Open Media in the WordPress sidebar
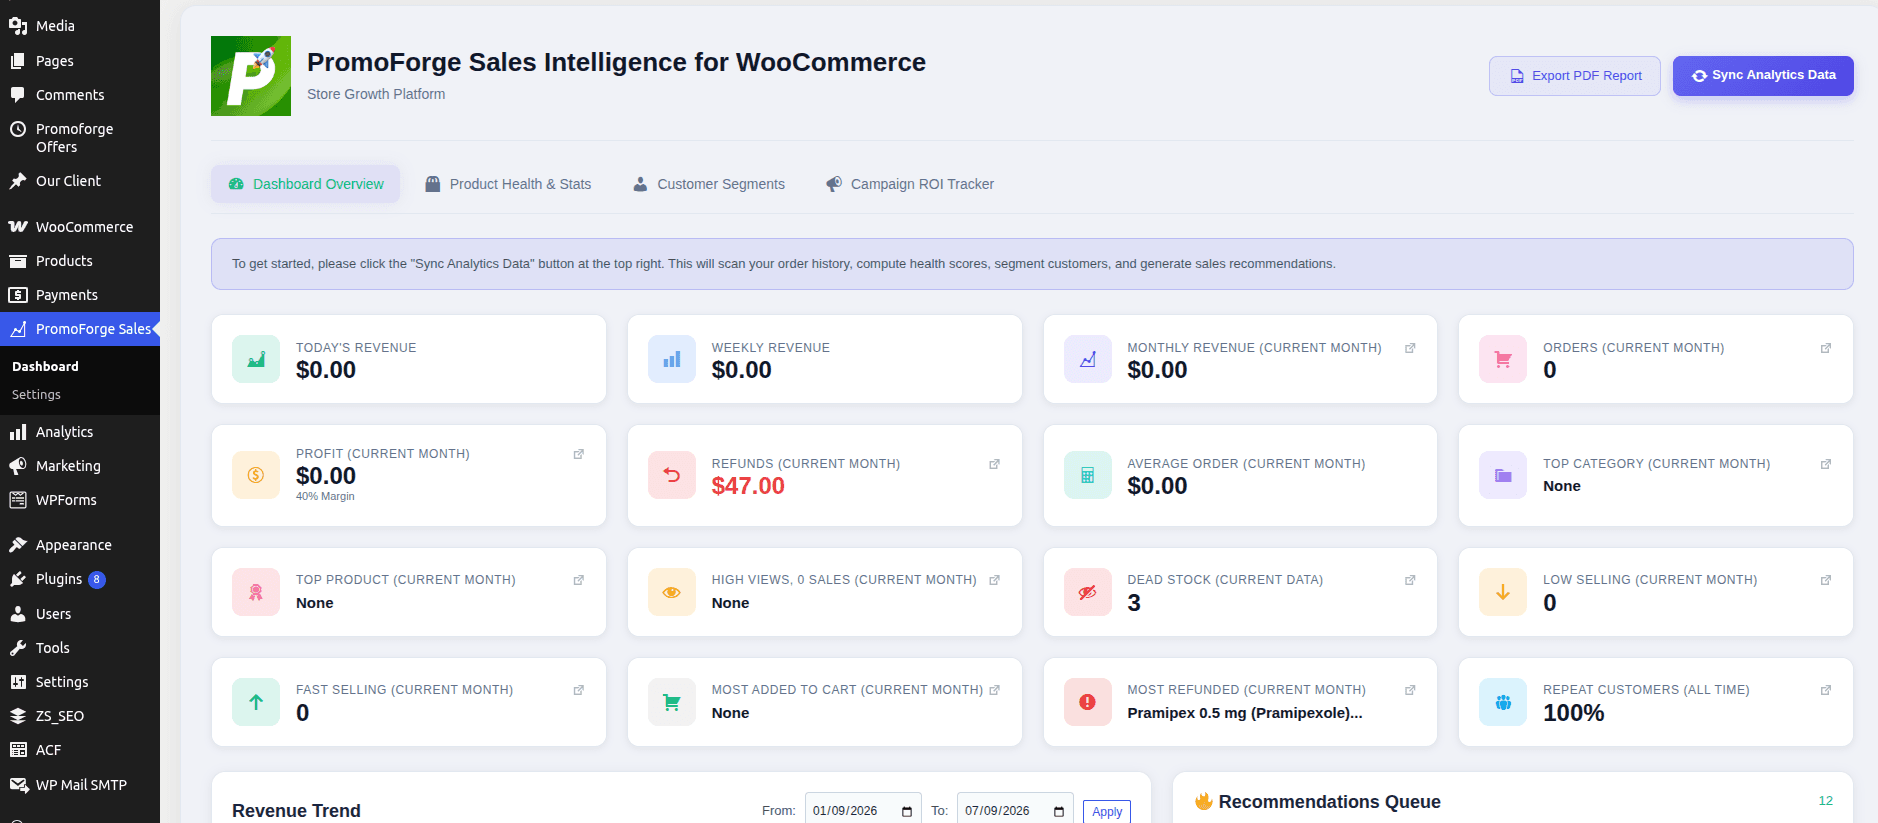 [x=80, y=26]
